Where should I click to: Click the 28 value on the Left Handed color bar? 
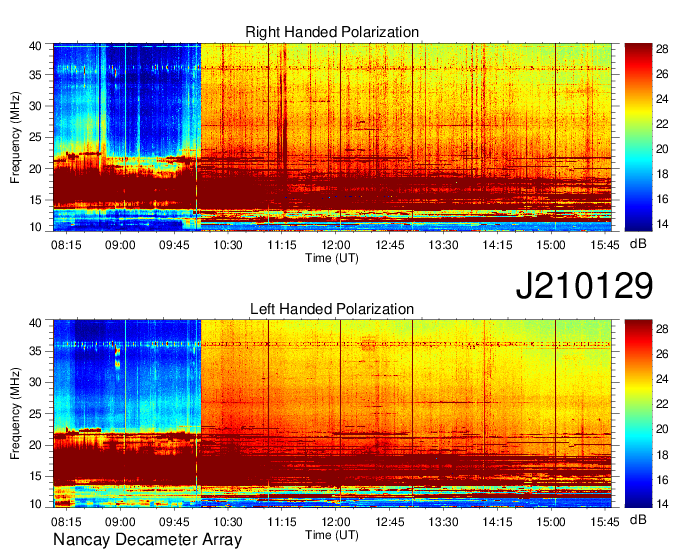[662, 329]
